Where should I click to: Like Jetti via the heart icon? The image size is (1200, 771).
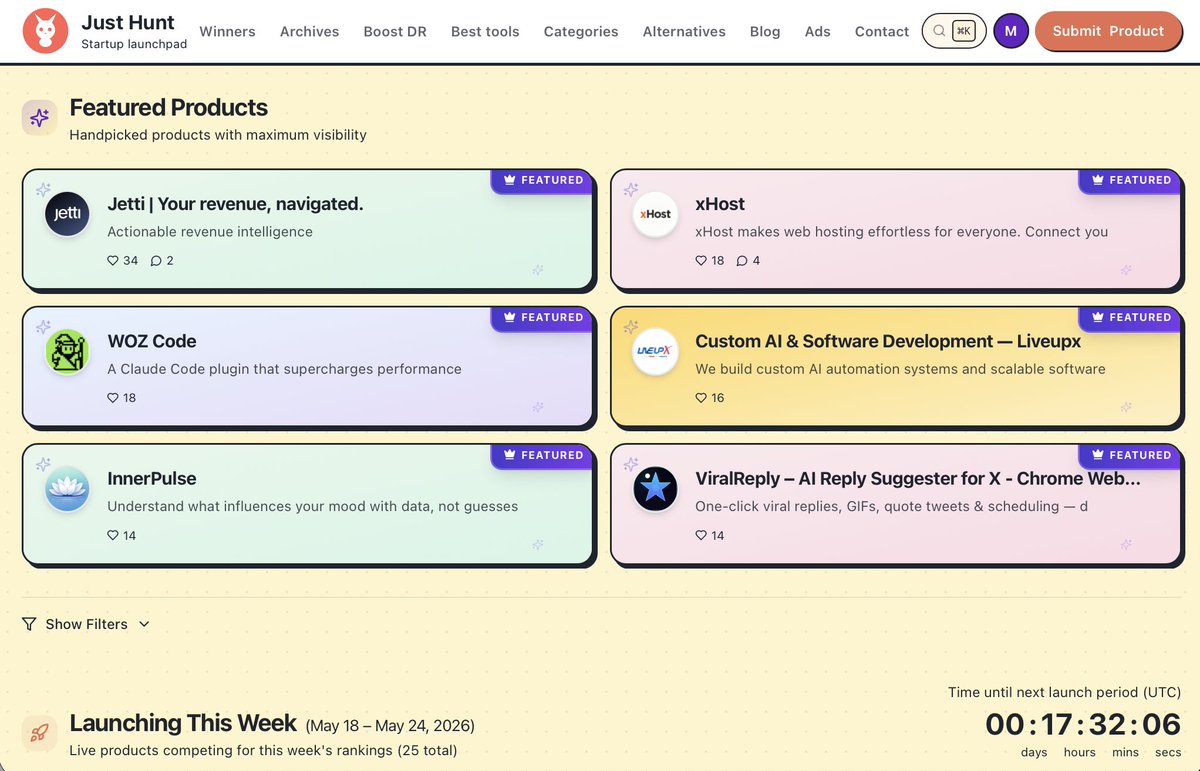point(113,260)
